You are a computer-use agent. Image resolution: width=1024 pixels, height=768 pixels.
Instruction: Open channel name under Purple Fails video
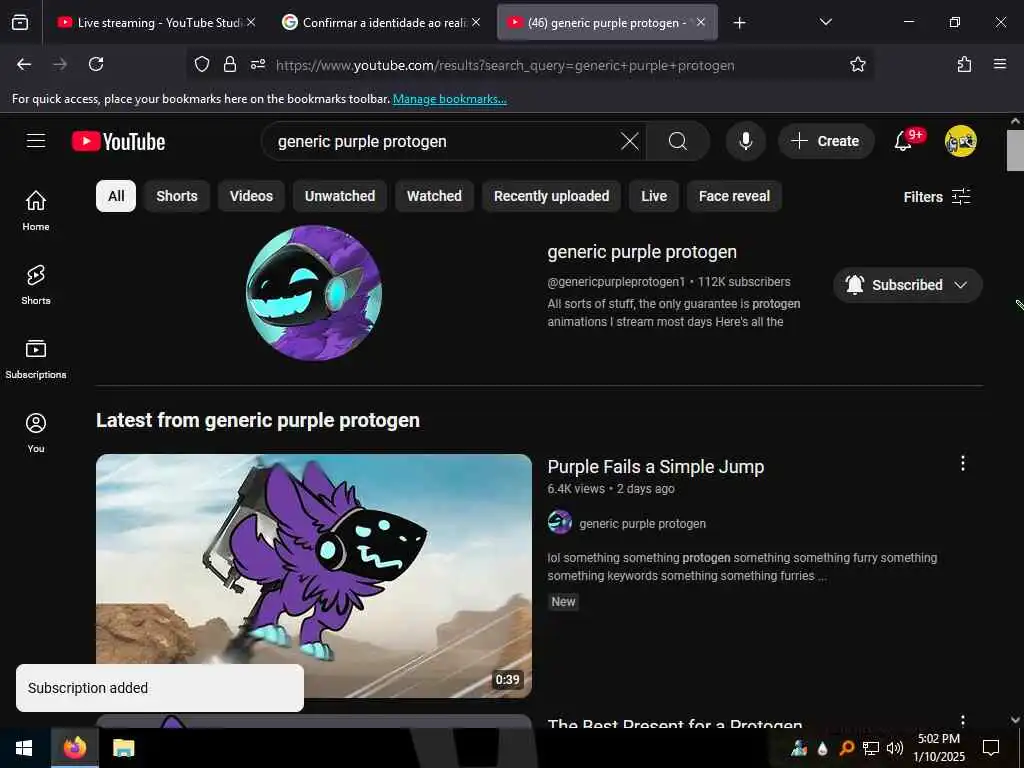pyautogui.click(x=643, y=524)
